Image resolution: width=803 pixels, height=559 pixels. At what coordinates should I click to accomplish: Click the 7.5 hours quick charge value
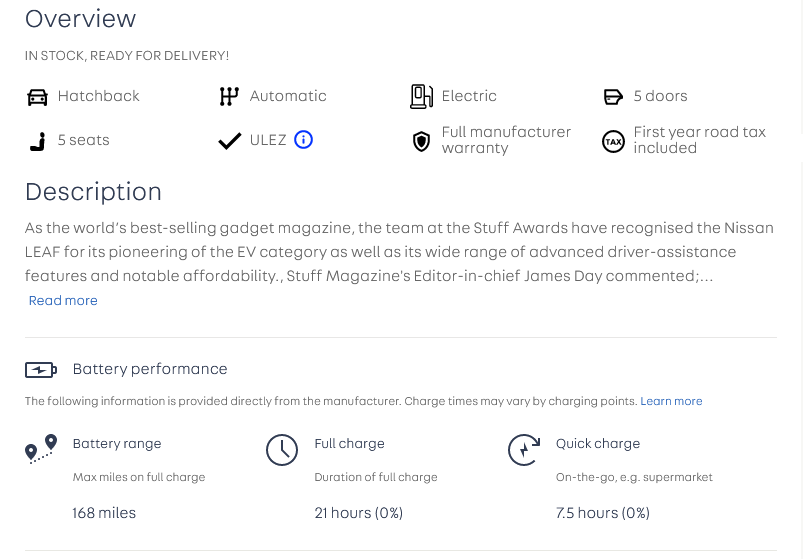coord(602,513)
